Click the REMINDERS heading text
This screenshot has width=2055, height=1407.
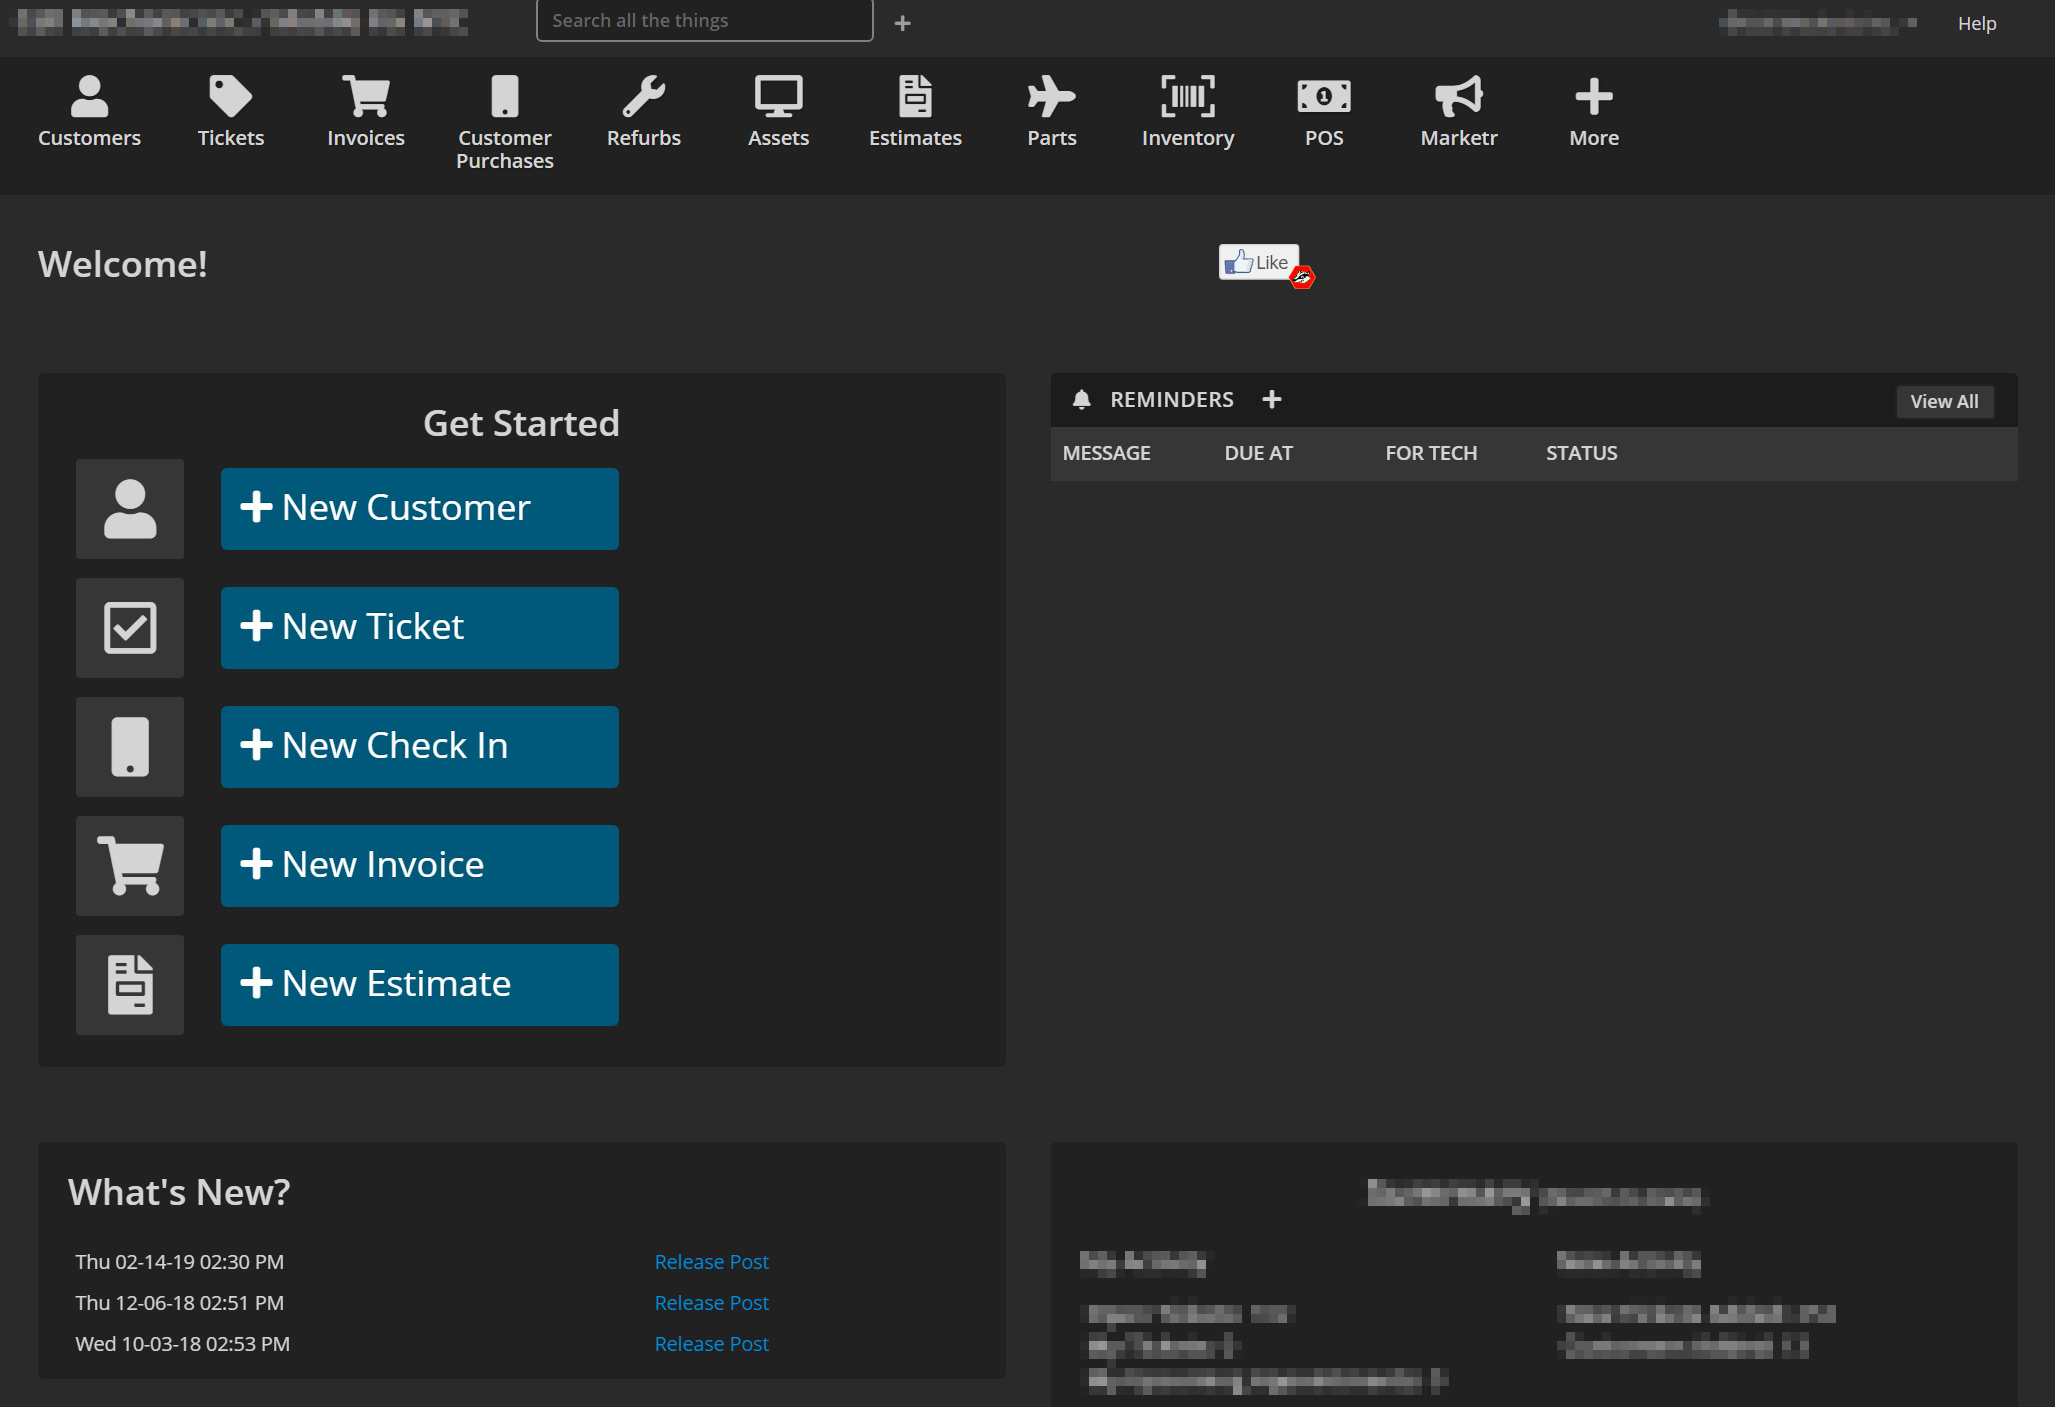point(1171,400)
